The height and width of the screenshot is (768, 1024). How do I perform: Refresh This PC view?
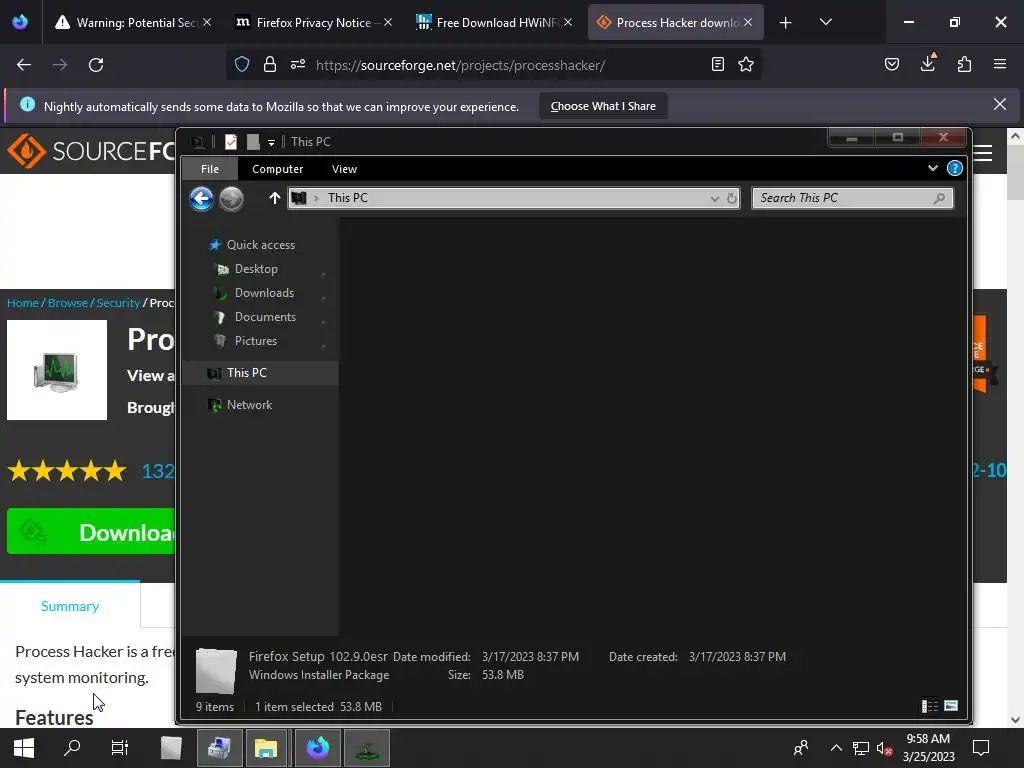[x=731, y=199]
